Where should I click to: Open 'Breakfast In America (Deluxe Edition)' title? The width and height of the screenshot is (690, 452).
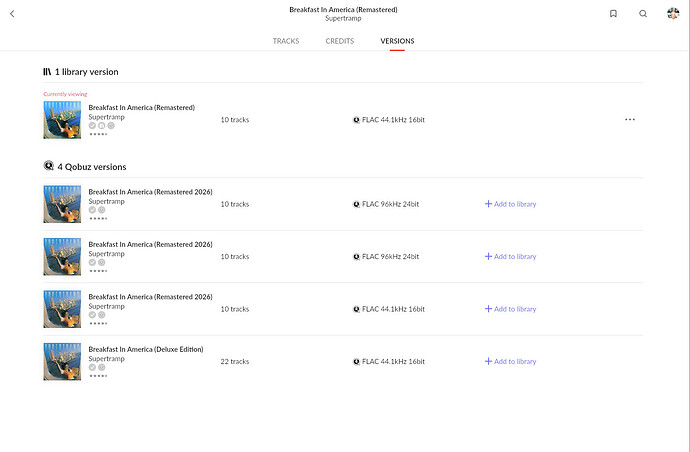tap(146, 349)
